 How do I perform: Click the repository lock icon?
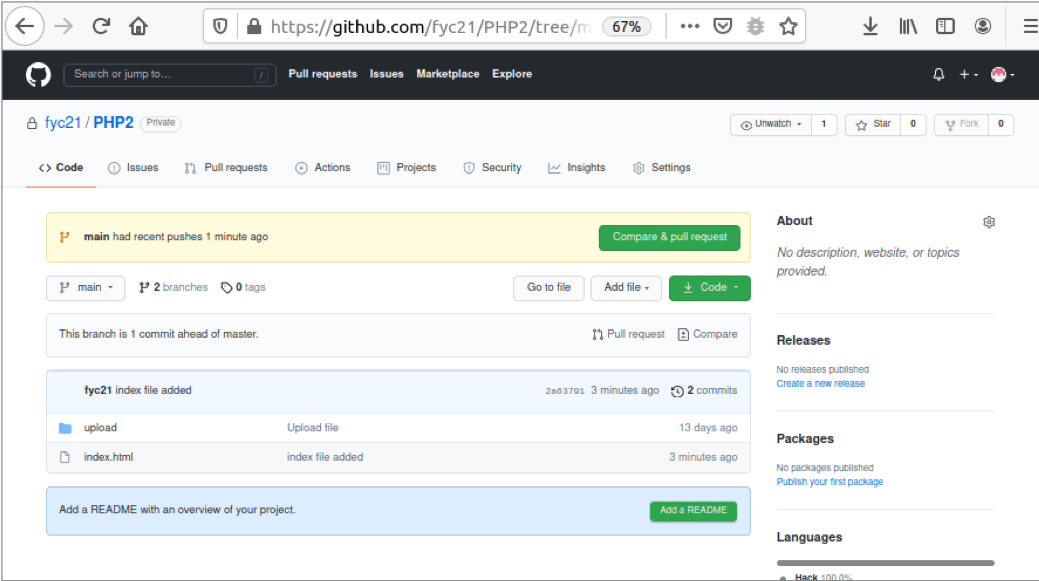pyautogui.click(x=32, y=122)
